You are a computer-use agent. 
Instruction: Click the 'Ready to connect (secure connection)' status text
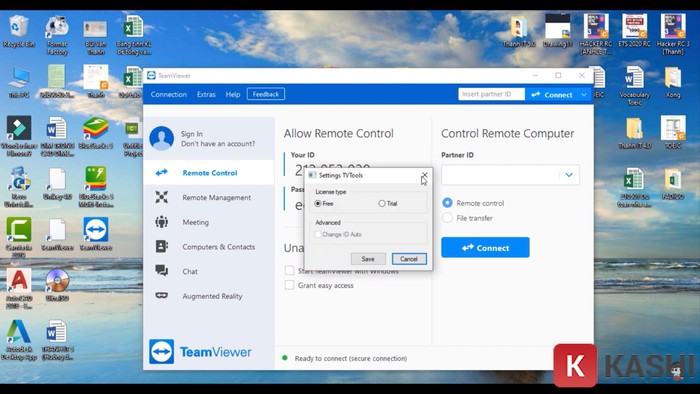351,358
